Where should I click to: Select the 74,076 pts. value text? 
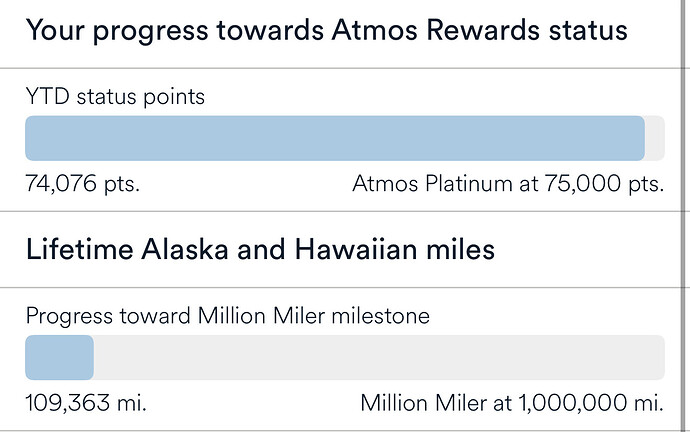pos(82,183)
